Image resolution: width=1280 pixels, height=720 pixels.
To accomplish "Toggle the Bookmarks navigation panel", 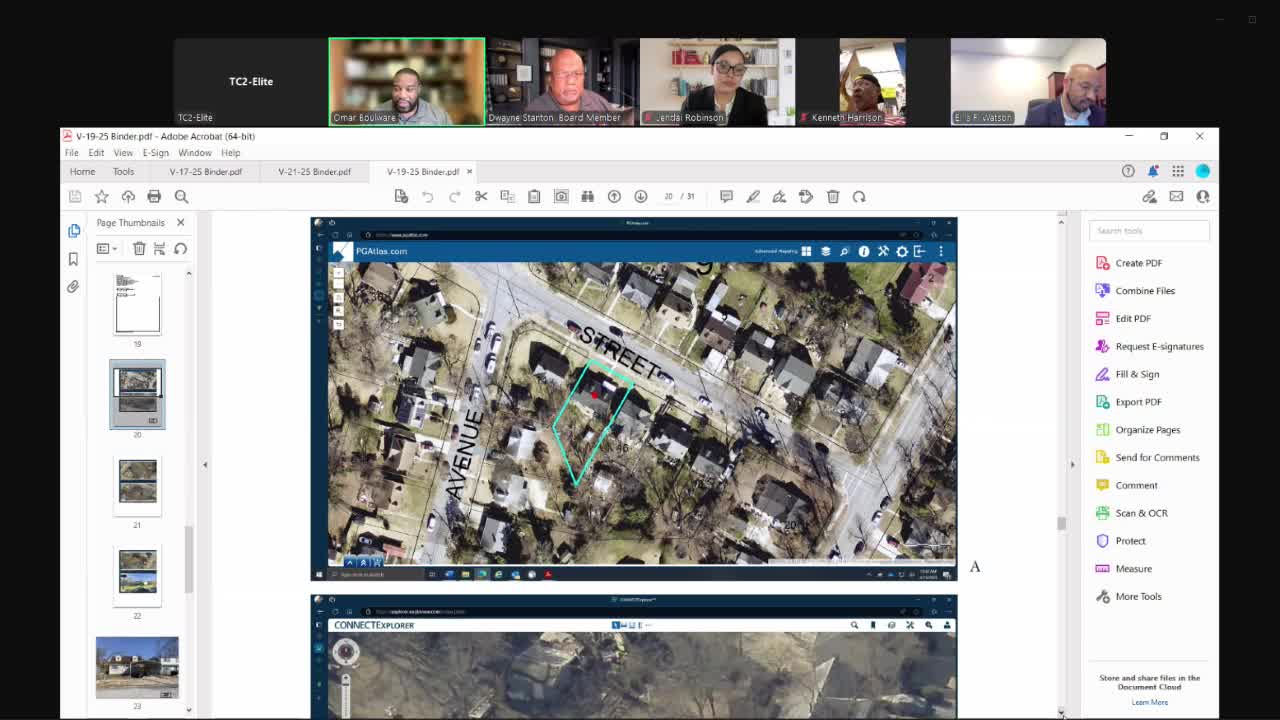I will pos(73,259).
